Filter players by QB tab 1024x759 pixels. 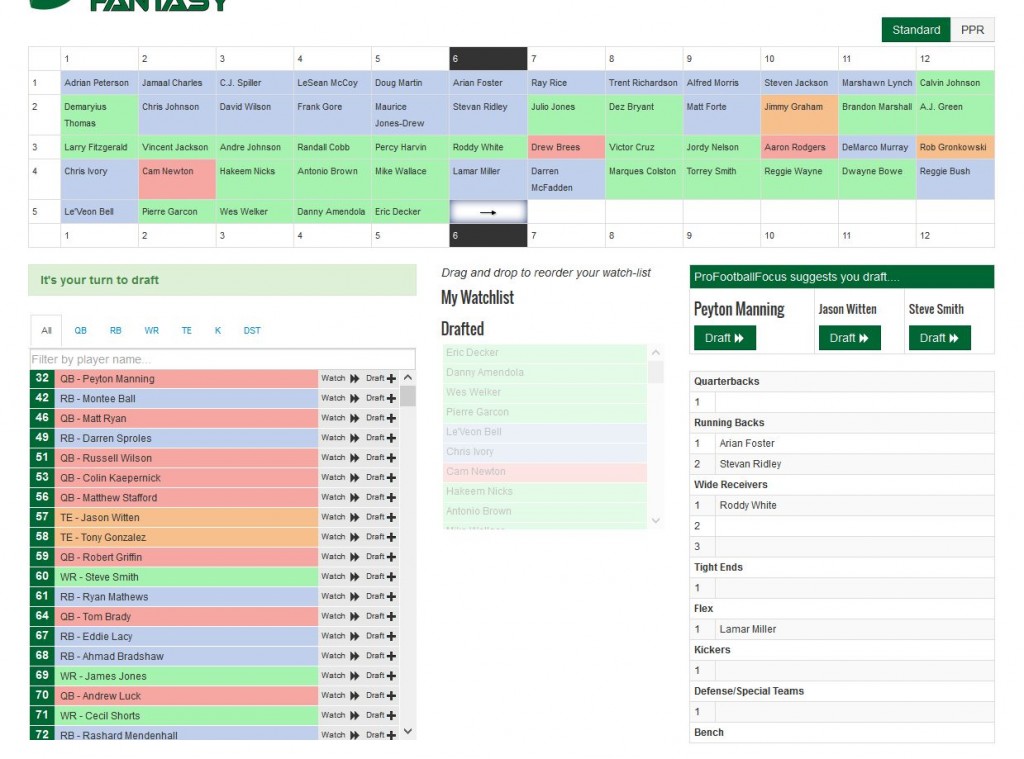tap(80, 331)
